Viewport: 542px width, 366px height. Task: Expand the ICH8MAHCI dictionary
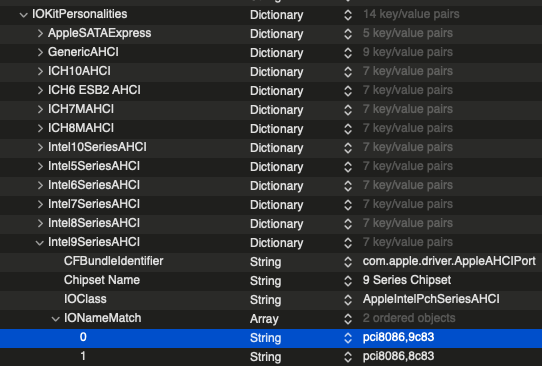coord(40,129)
